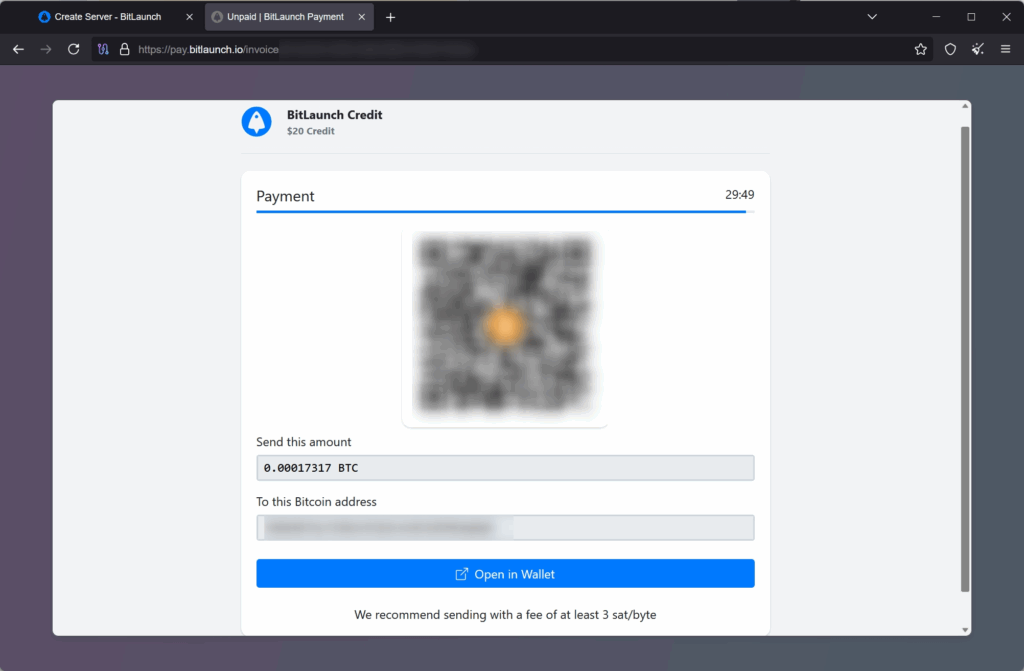Click the page scroll up arrow
This screenshot has height=671, width=1024.
(965, 106)
